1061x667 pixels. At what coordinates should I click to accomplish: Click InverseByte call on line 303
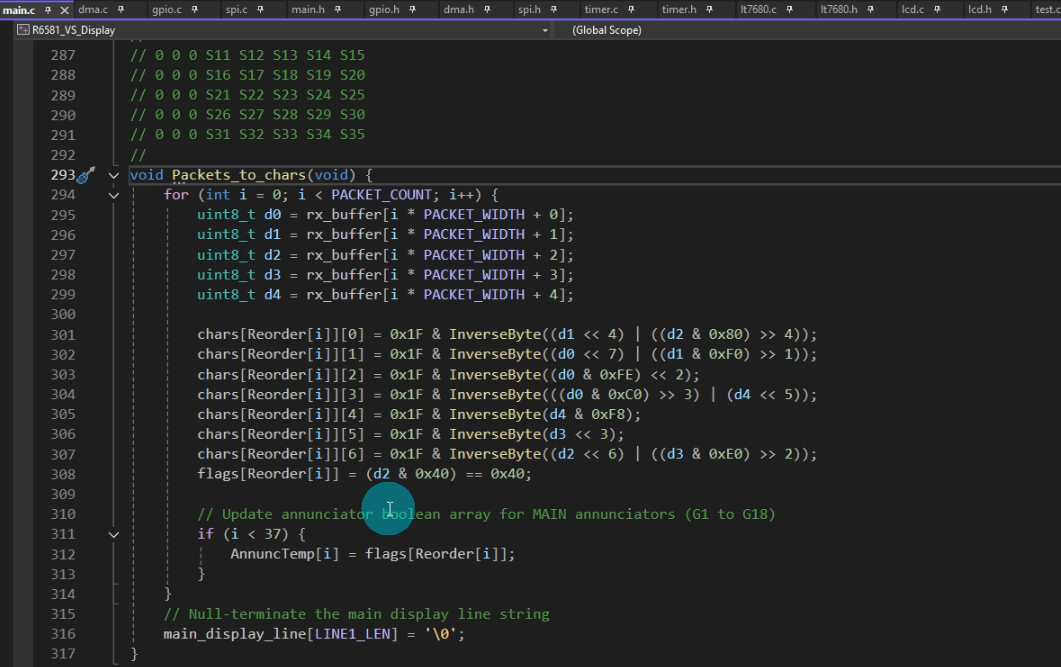coord(495,374)
